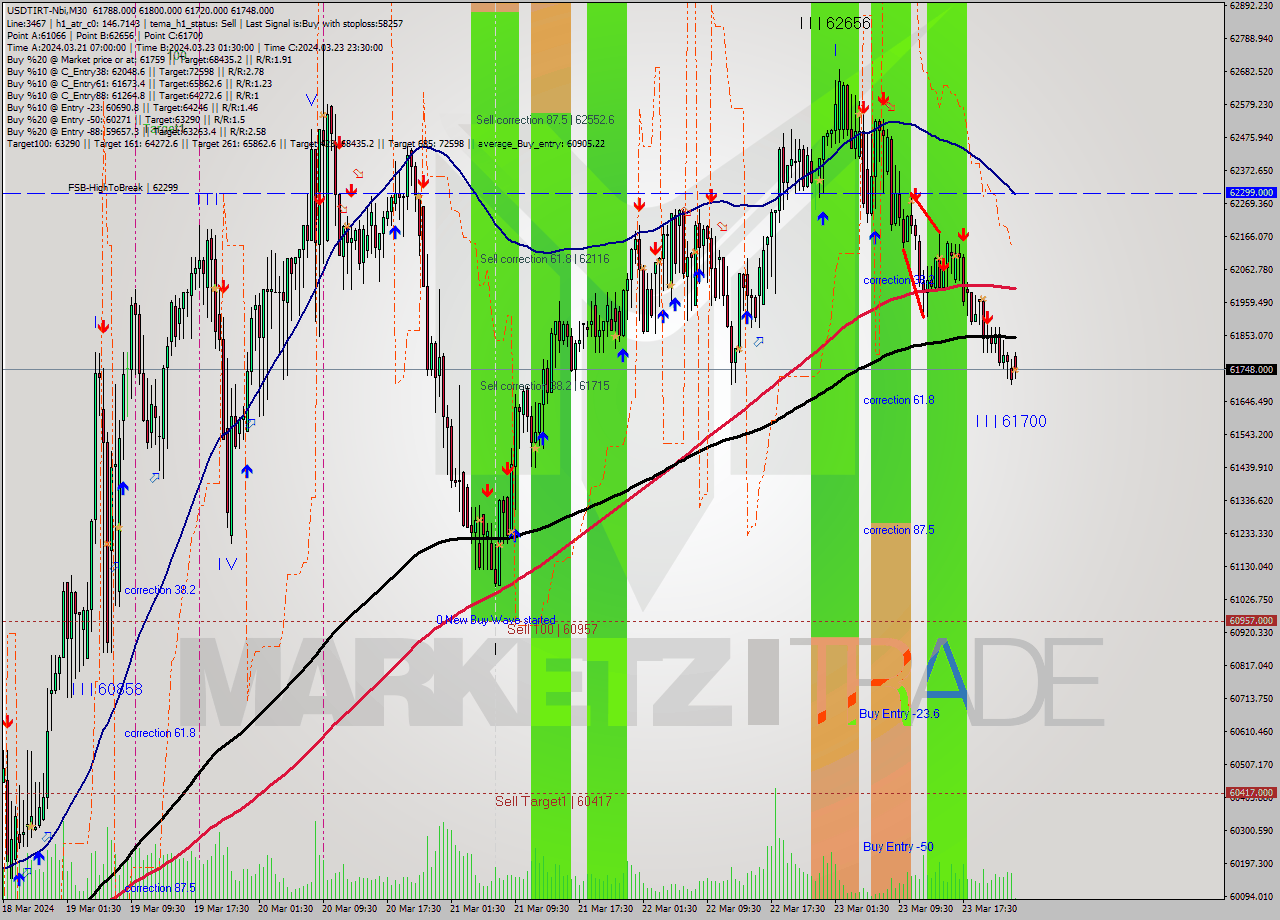Click the 62372.650 price axis label
The height and width of the screenshot is (920, 1280).
[1251, 170]
